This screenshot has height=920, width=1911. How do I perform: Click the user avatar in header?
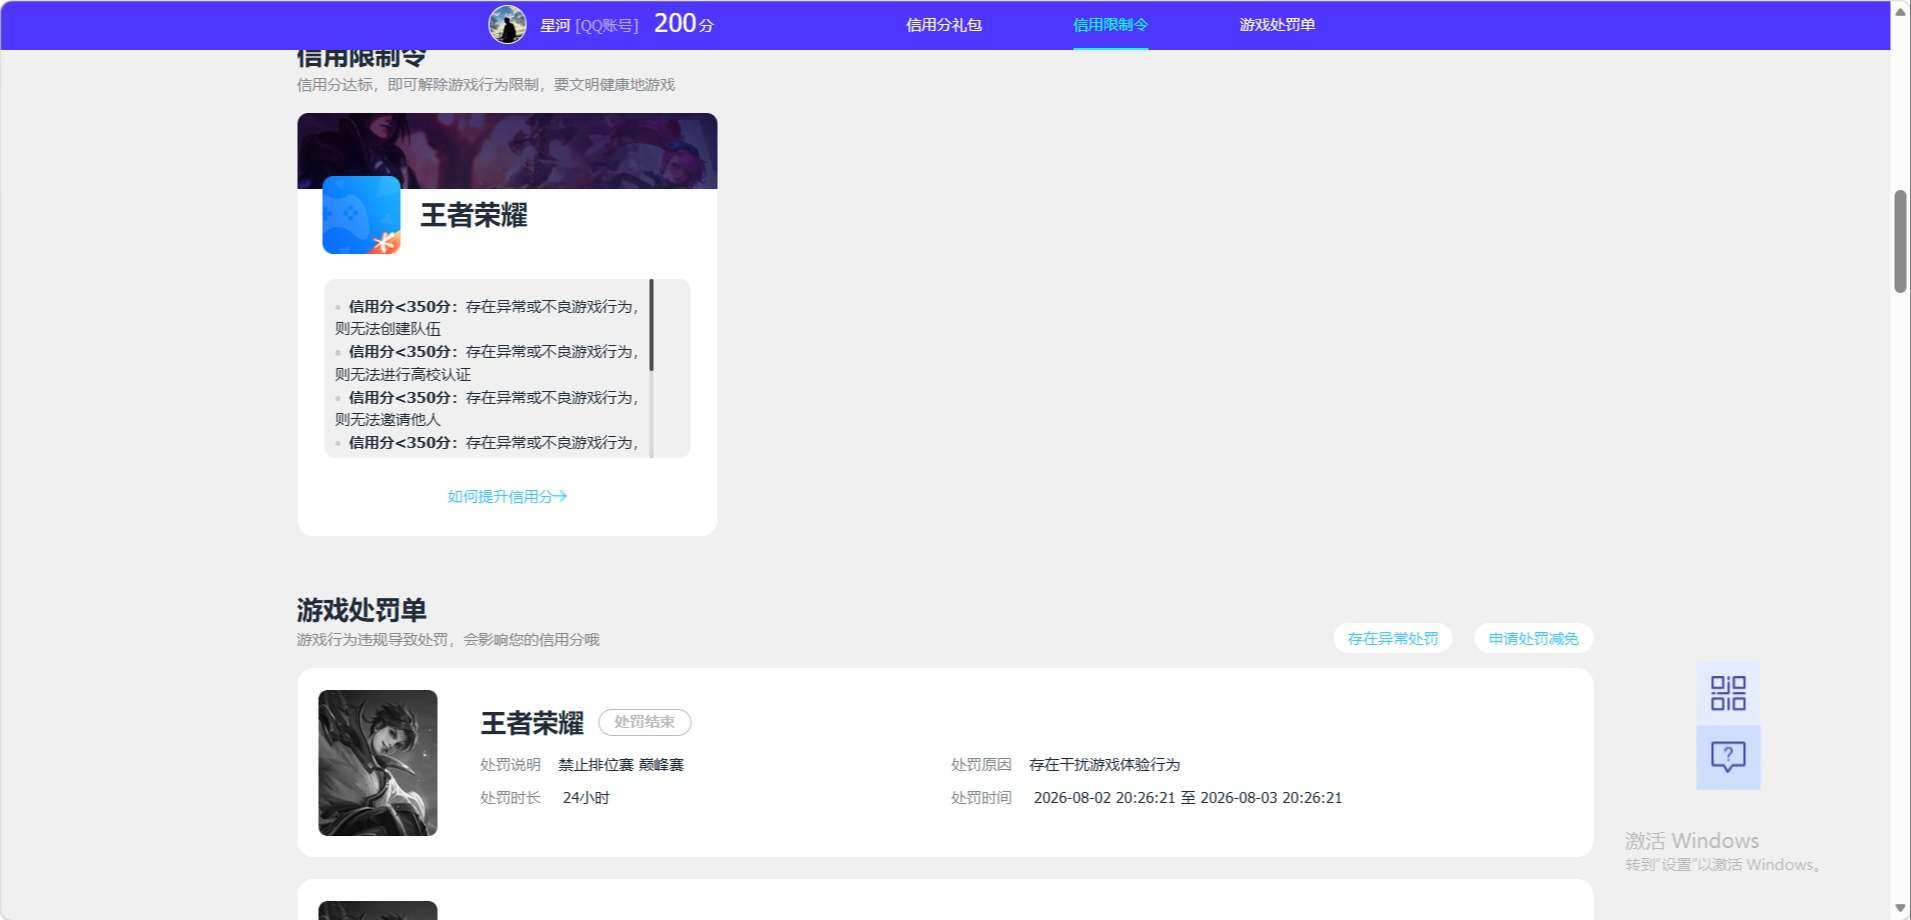click(x=507, y=24)
